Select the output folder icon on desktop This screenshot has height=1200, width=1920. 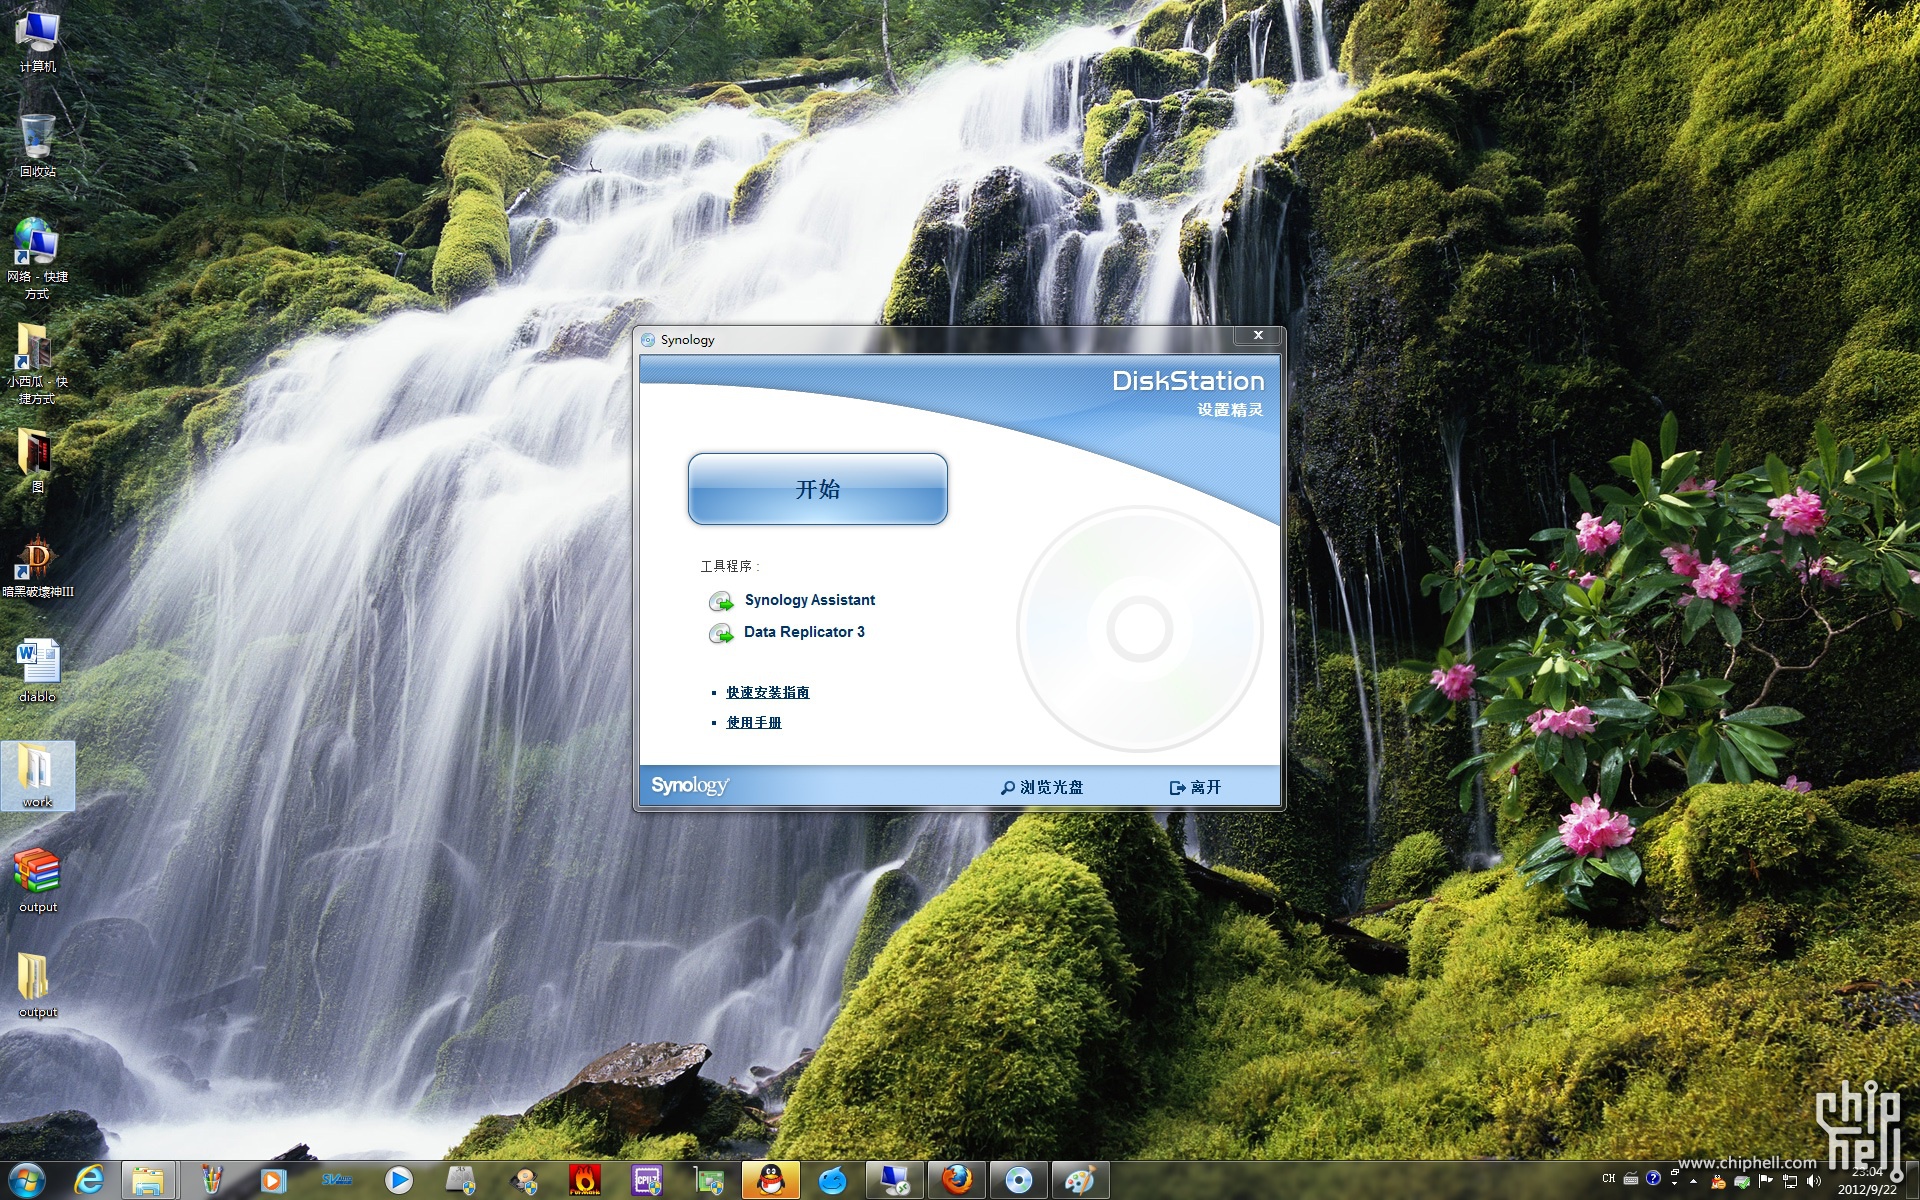(x=38, y=986)
